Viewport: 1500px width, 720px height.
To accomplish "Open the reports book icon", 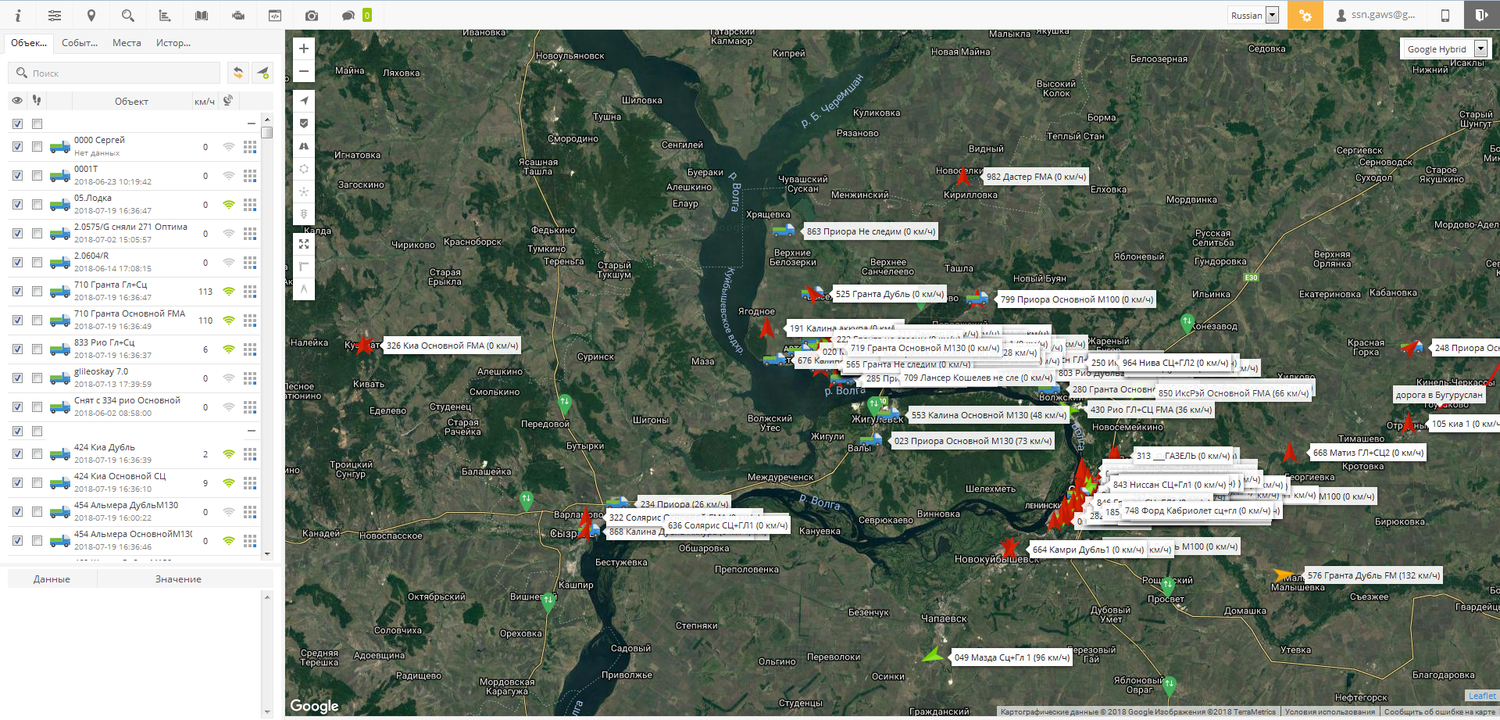I will [201, 15].
